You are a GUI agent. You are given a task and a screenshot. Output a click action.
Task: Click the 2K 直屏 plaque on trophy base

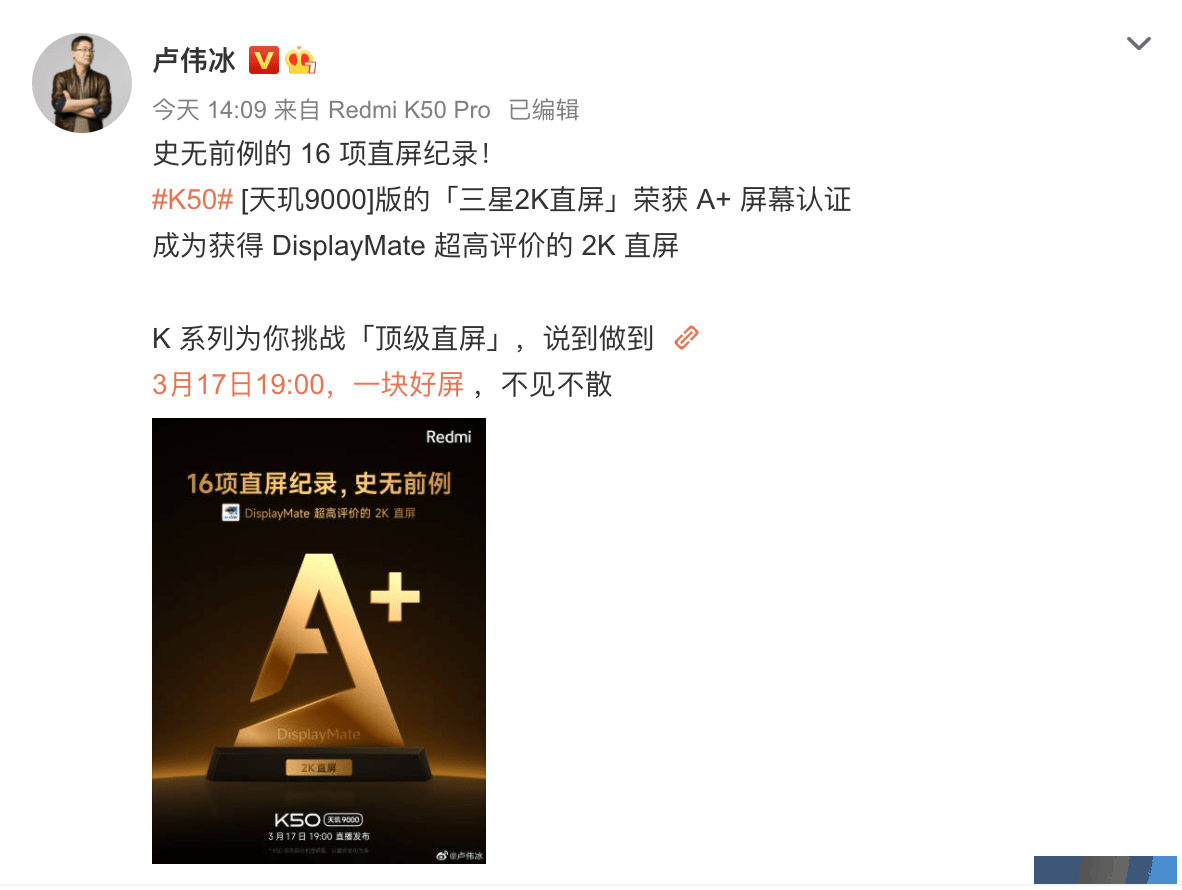coord(319,767)
